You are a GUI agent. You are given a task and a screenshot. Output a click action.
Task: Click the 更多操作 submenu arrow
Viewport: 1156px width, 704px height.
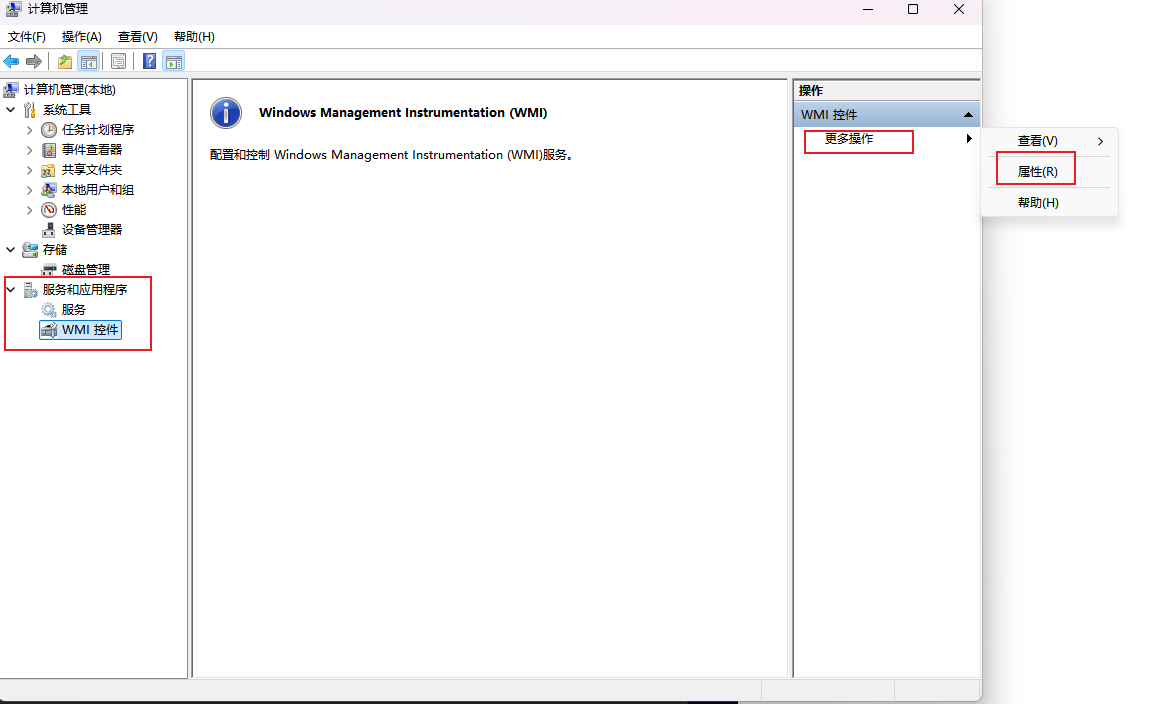pos(969,139)
